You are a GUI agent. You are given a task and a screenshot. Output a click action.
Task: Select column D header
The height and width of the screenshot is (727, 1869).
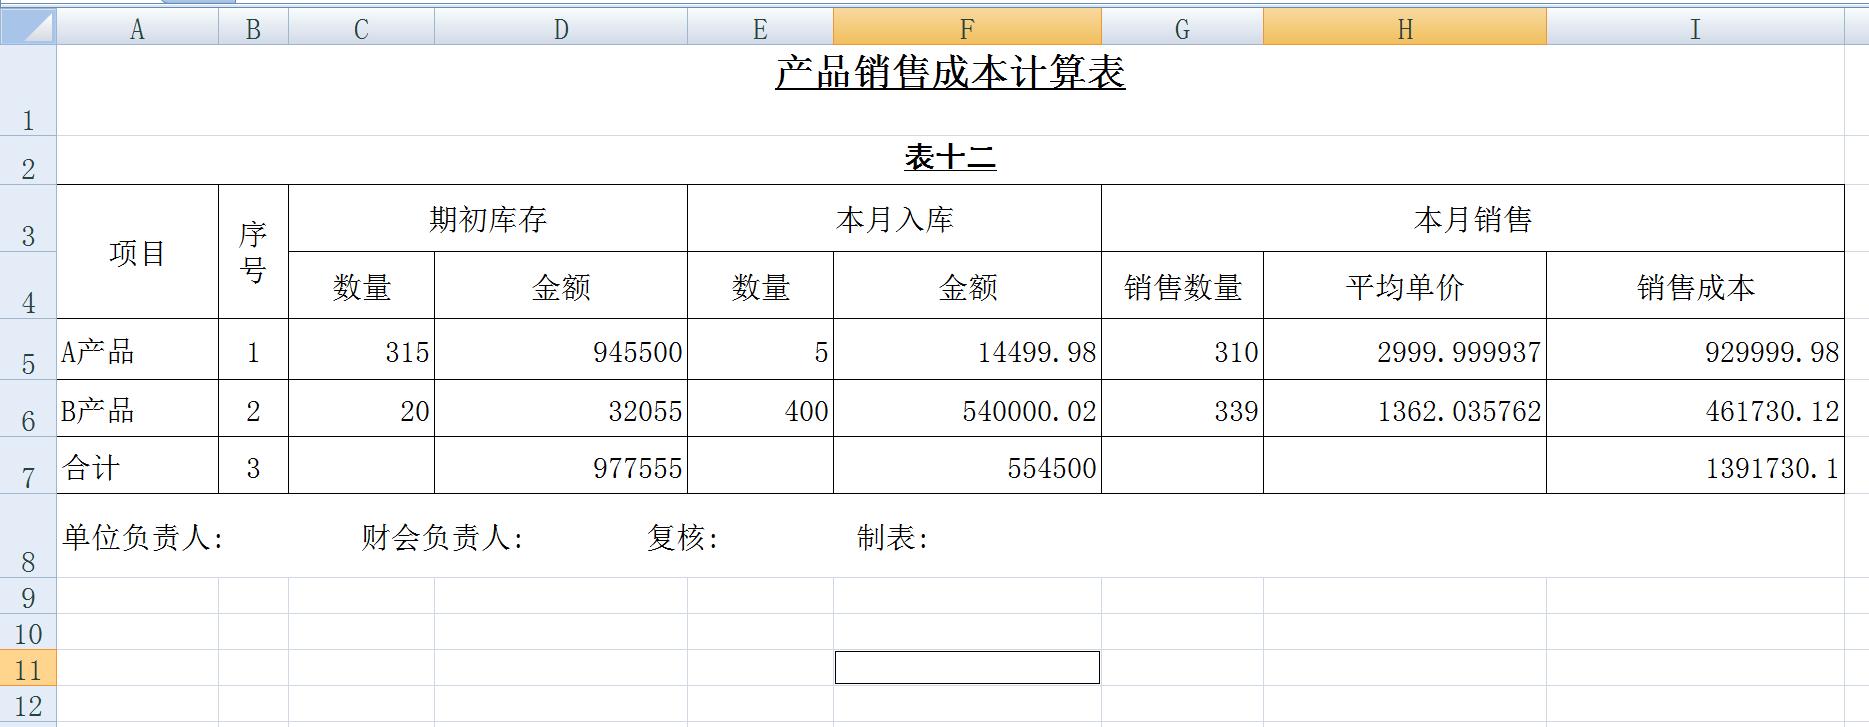[561, 28]
